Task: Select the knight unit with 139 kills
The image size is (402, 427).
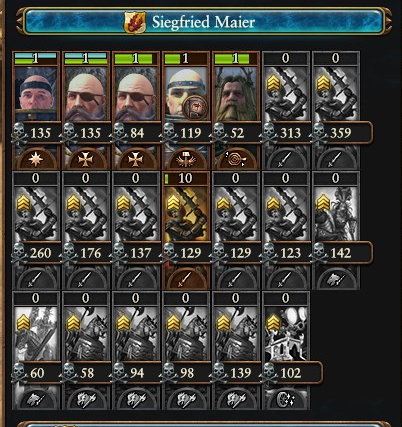Action: tap(235, 350)
